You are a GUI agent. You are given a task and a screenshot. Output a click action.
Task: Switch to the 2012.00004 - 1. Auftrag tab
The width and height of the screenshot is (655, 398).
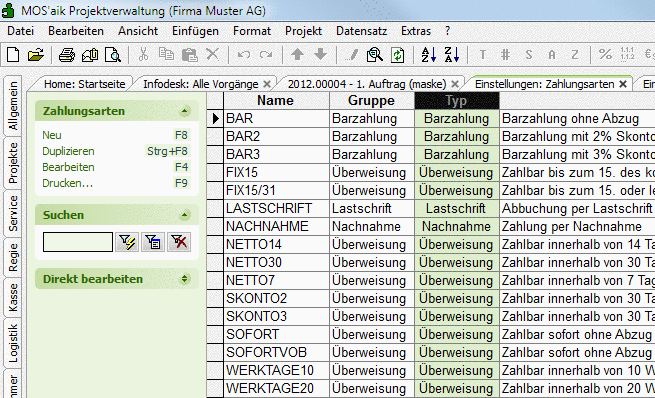point(367,84)
